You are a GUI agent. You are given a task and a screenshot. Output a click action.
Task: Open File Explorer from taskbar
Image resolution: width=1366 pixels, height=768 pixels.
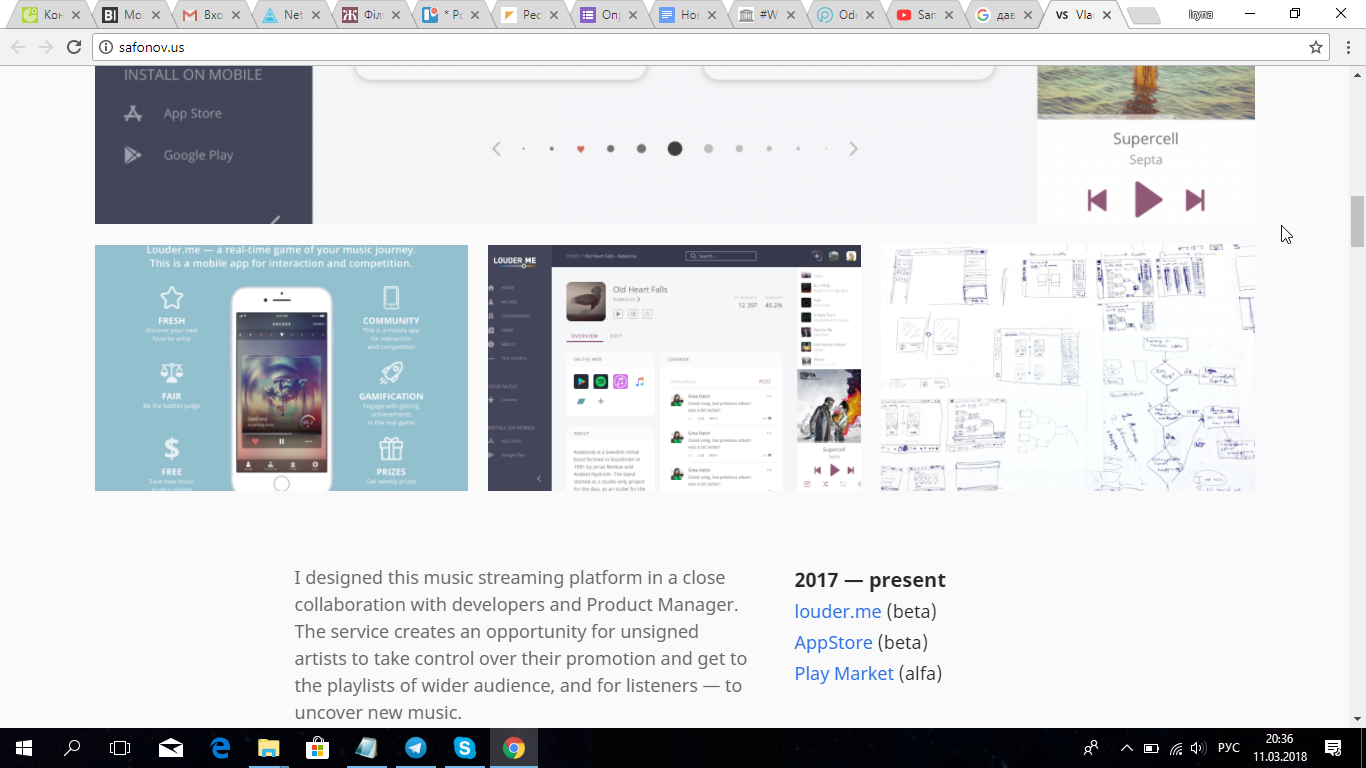[x=269, y=748]
